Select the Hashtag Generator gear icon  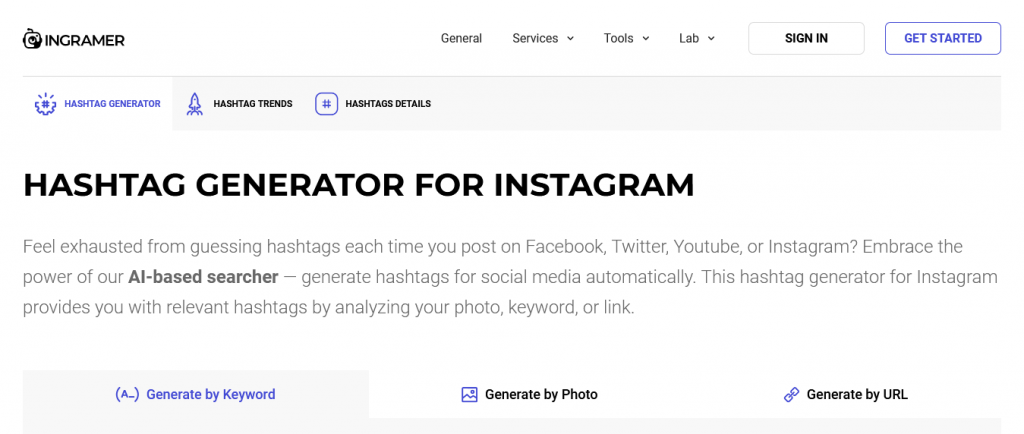tap(45, 104)
